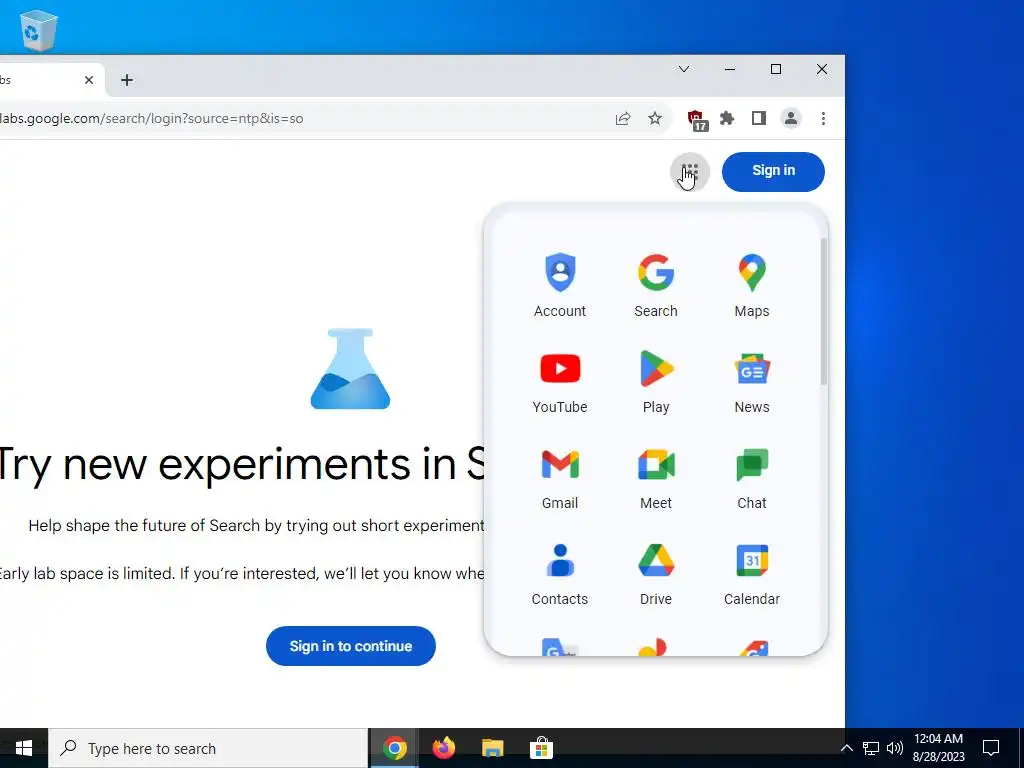Click the apps panel scrollbar
The width and height of the screenshot is (1024, 768).
tap(824, 312)
